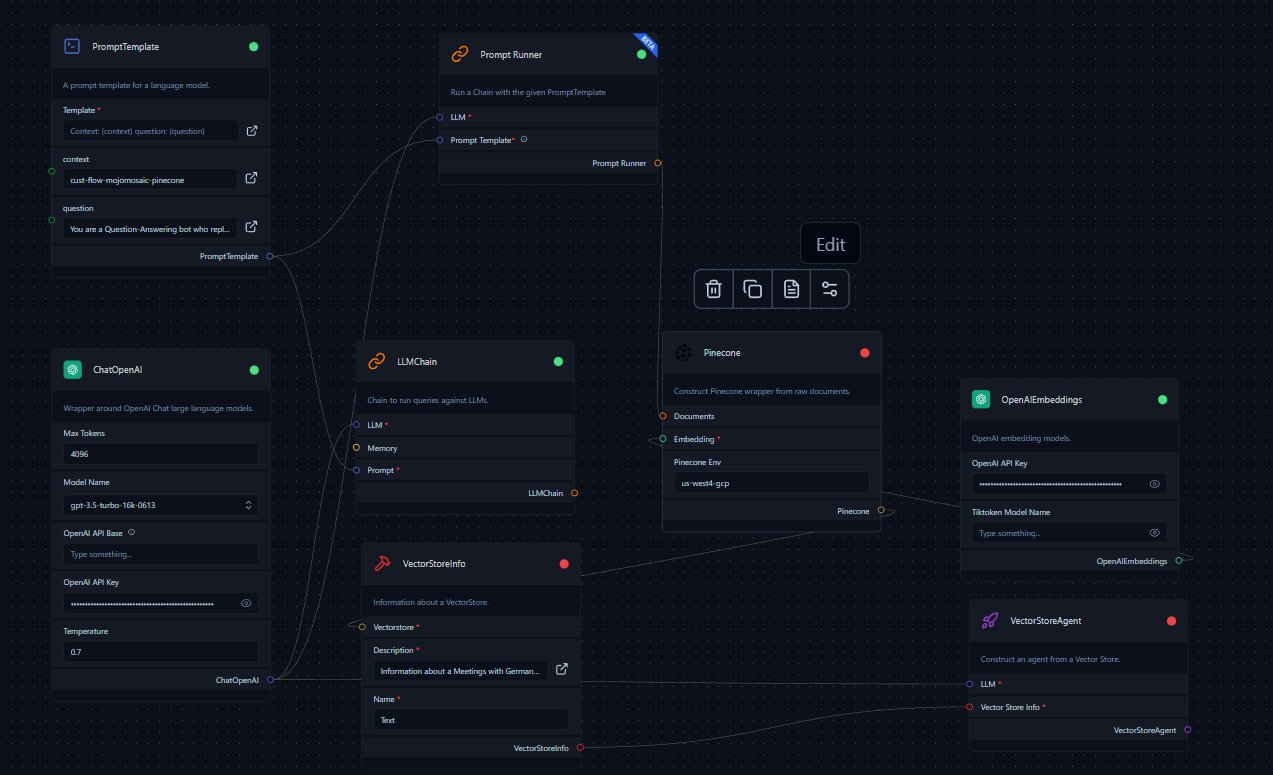
Task: Click the VectorStoreInfo Name field Text
Action: pyautogui.click(x=471, y=719)
